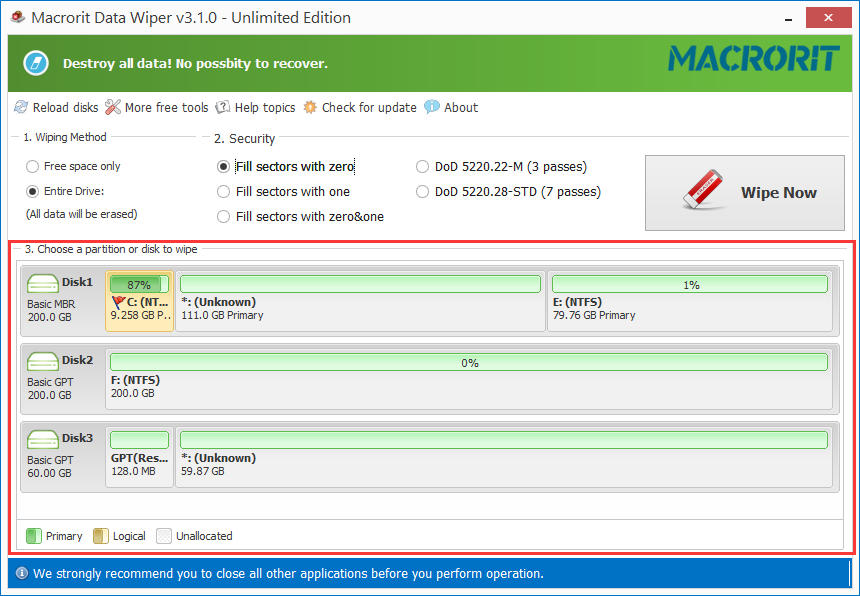Click the blue eraser logo in banner
The height and width of the screenshot is (596, 860).
(36, 63)
